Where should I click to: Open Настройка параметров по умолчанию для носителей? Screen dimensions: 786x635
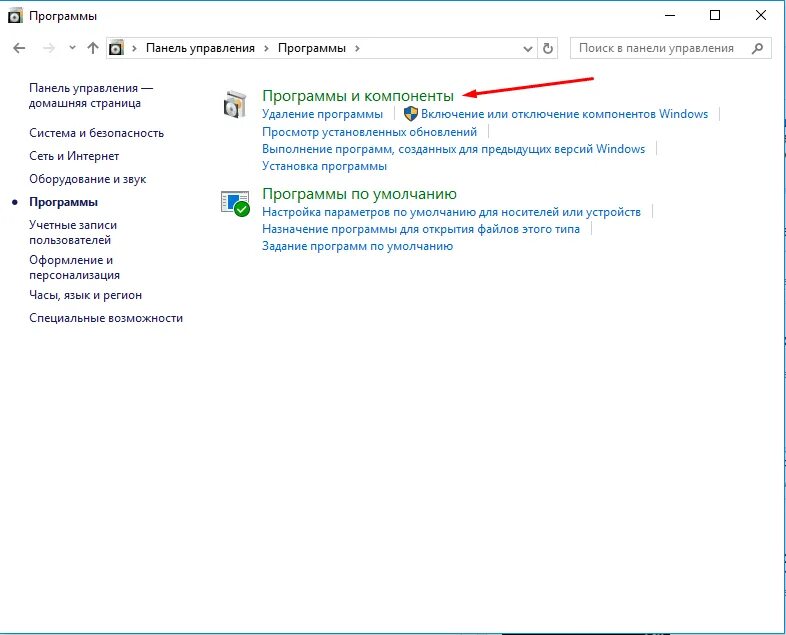tap(451, 212)
